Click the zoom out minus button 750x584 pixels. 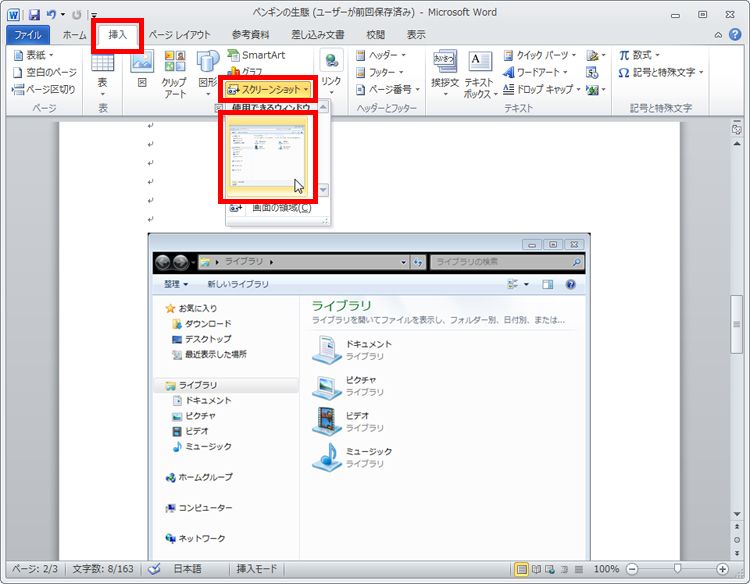tap(632, 569)
